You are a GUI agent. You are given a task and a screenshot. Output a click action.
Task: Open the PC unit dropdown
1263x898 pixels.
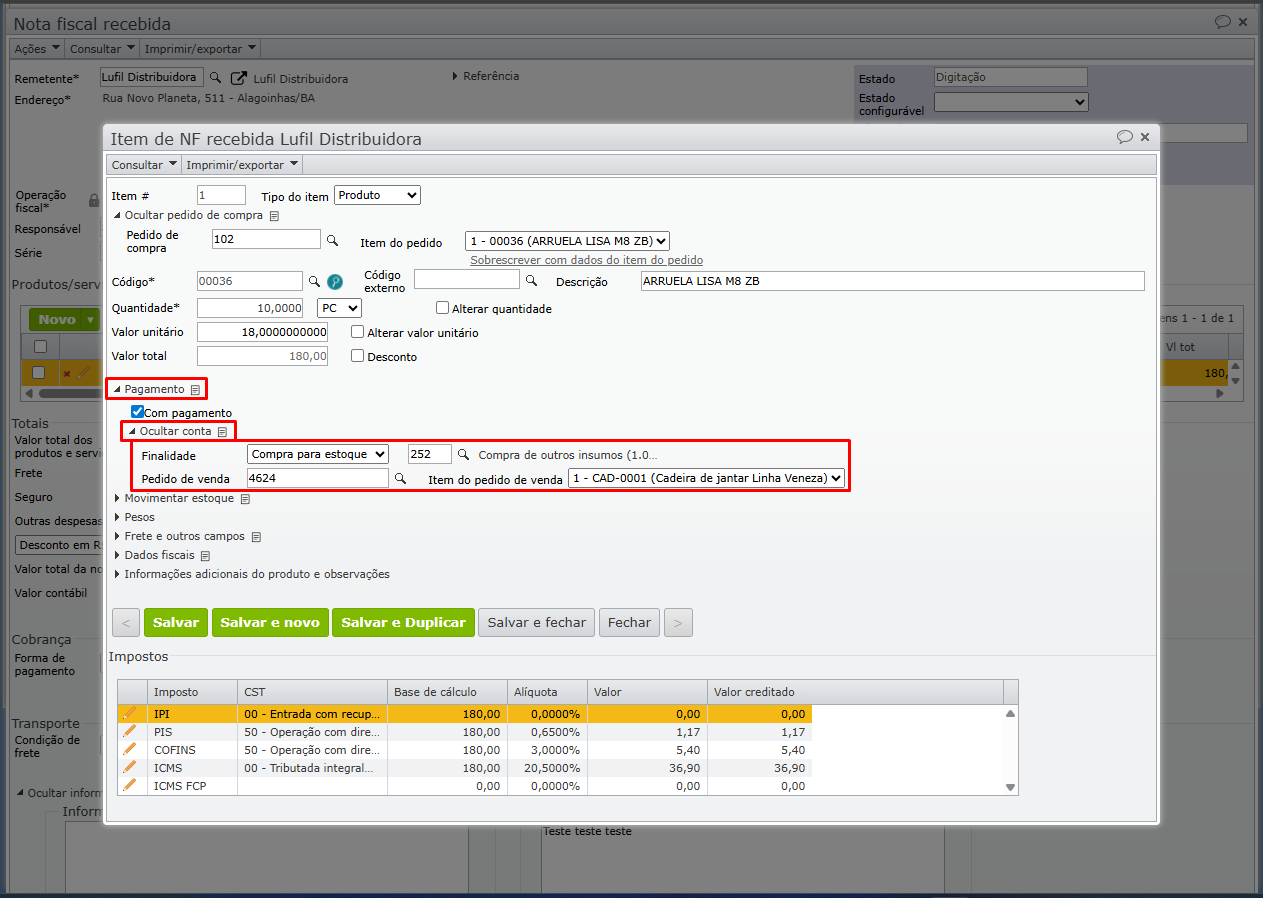coord(339,308)
